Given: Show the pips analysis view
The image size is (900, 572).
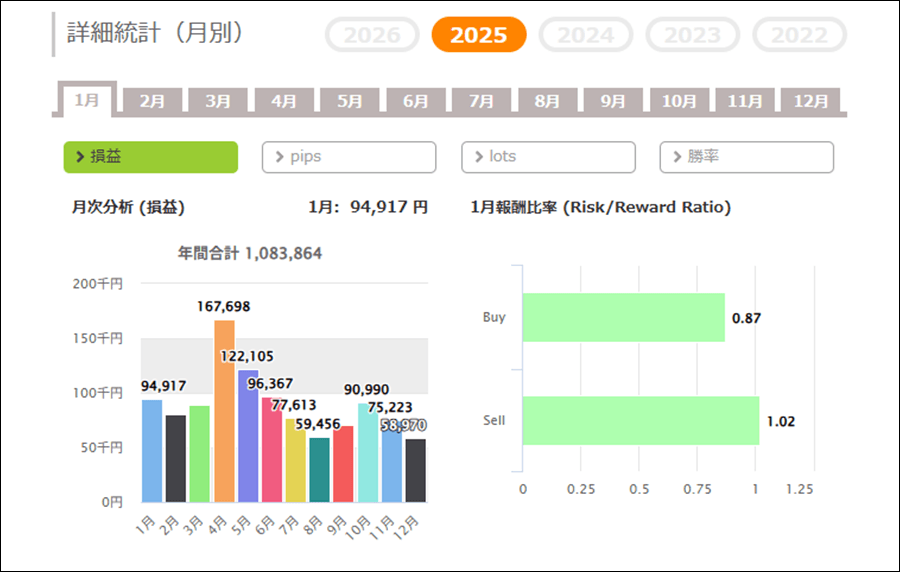Looking at the screenshot, I should point(349,157).
